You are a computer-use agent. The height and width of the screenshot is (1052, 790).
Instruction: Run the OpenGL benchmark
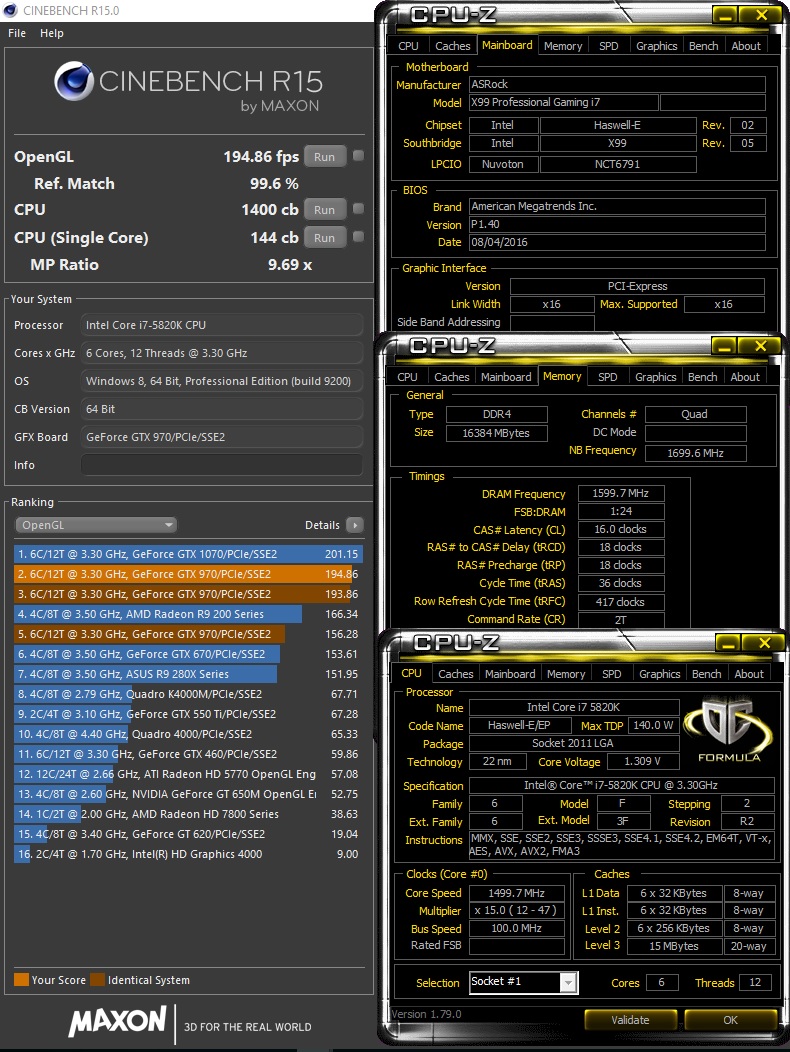point(324,156)
